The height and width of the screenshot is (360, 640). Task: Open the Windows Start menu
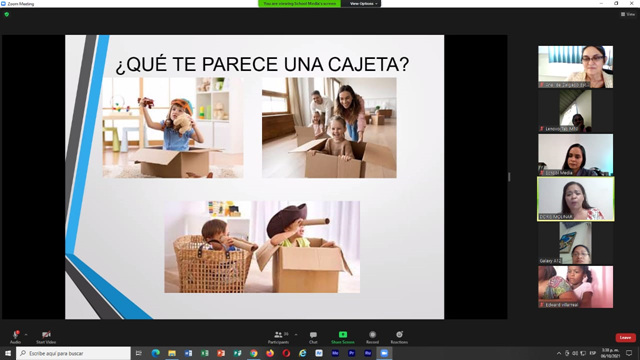pyautogui.click(x=8, y=353)
